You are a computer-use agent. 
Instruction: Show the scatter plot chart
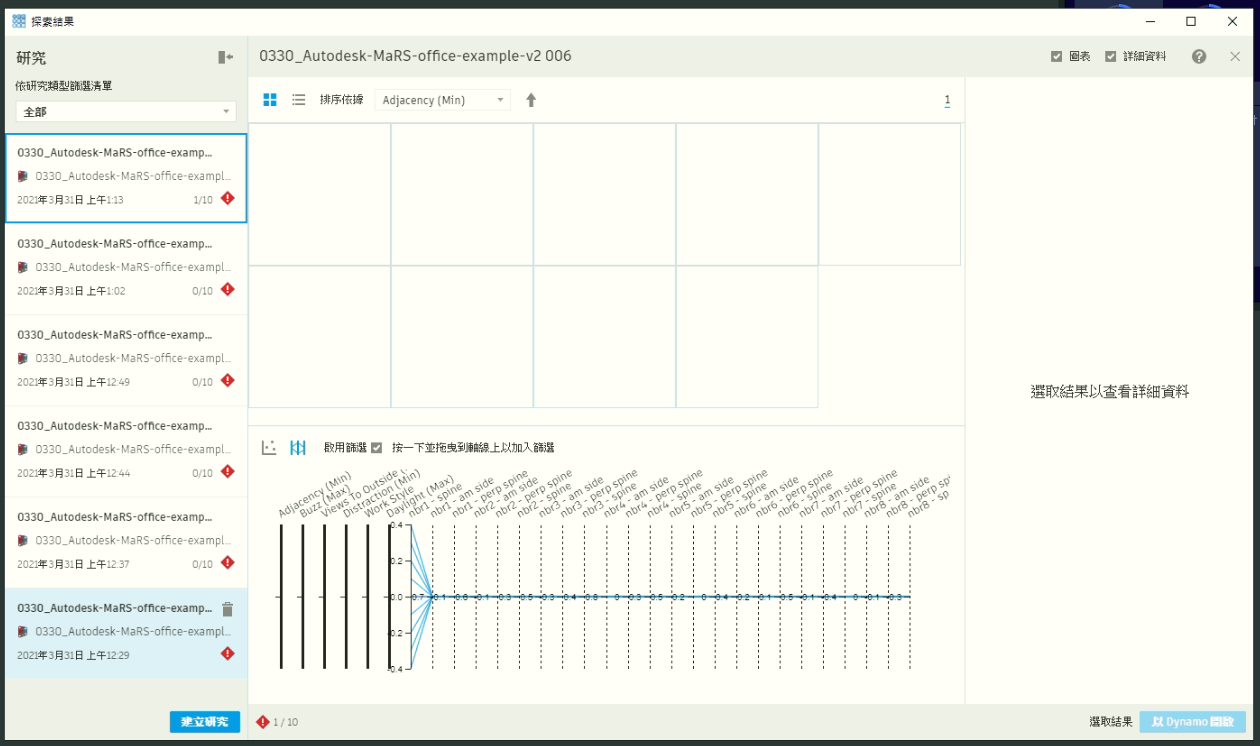(269, 448)
